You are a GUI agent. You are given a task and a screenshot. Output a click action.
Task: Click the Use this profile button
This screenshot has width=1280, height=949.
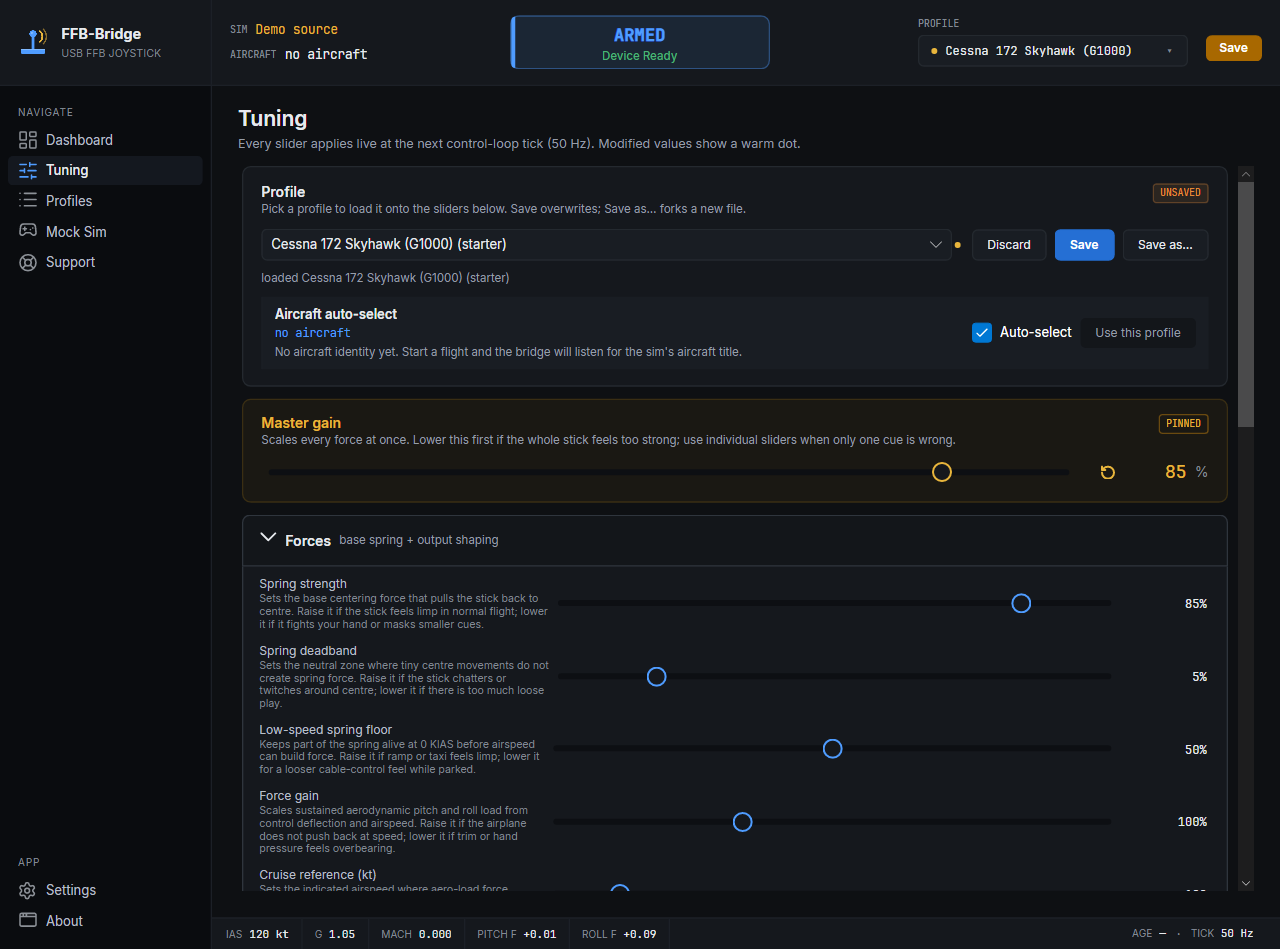point(1138,332)
